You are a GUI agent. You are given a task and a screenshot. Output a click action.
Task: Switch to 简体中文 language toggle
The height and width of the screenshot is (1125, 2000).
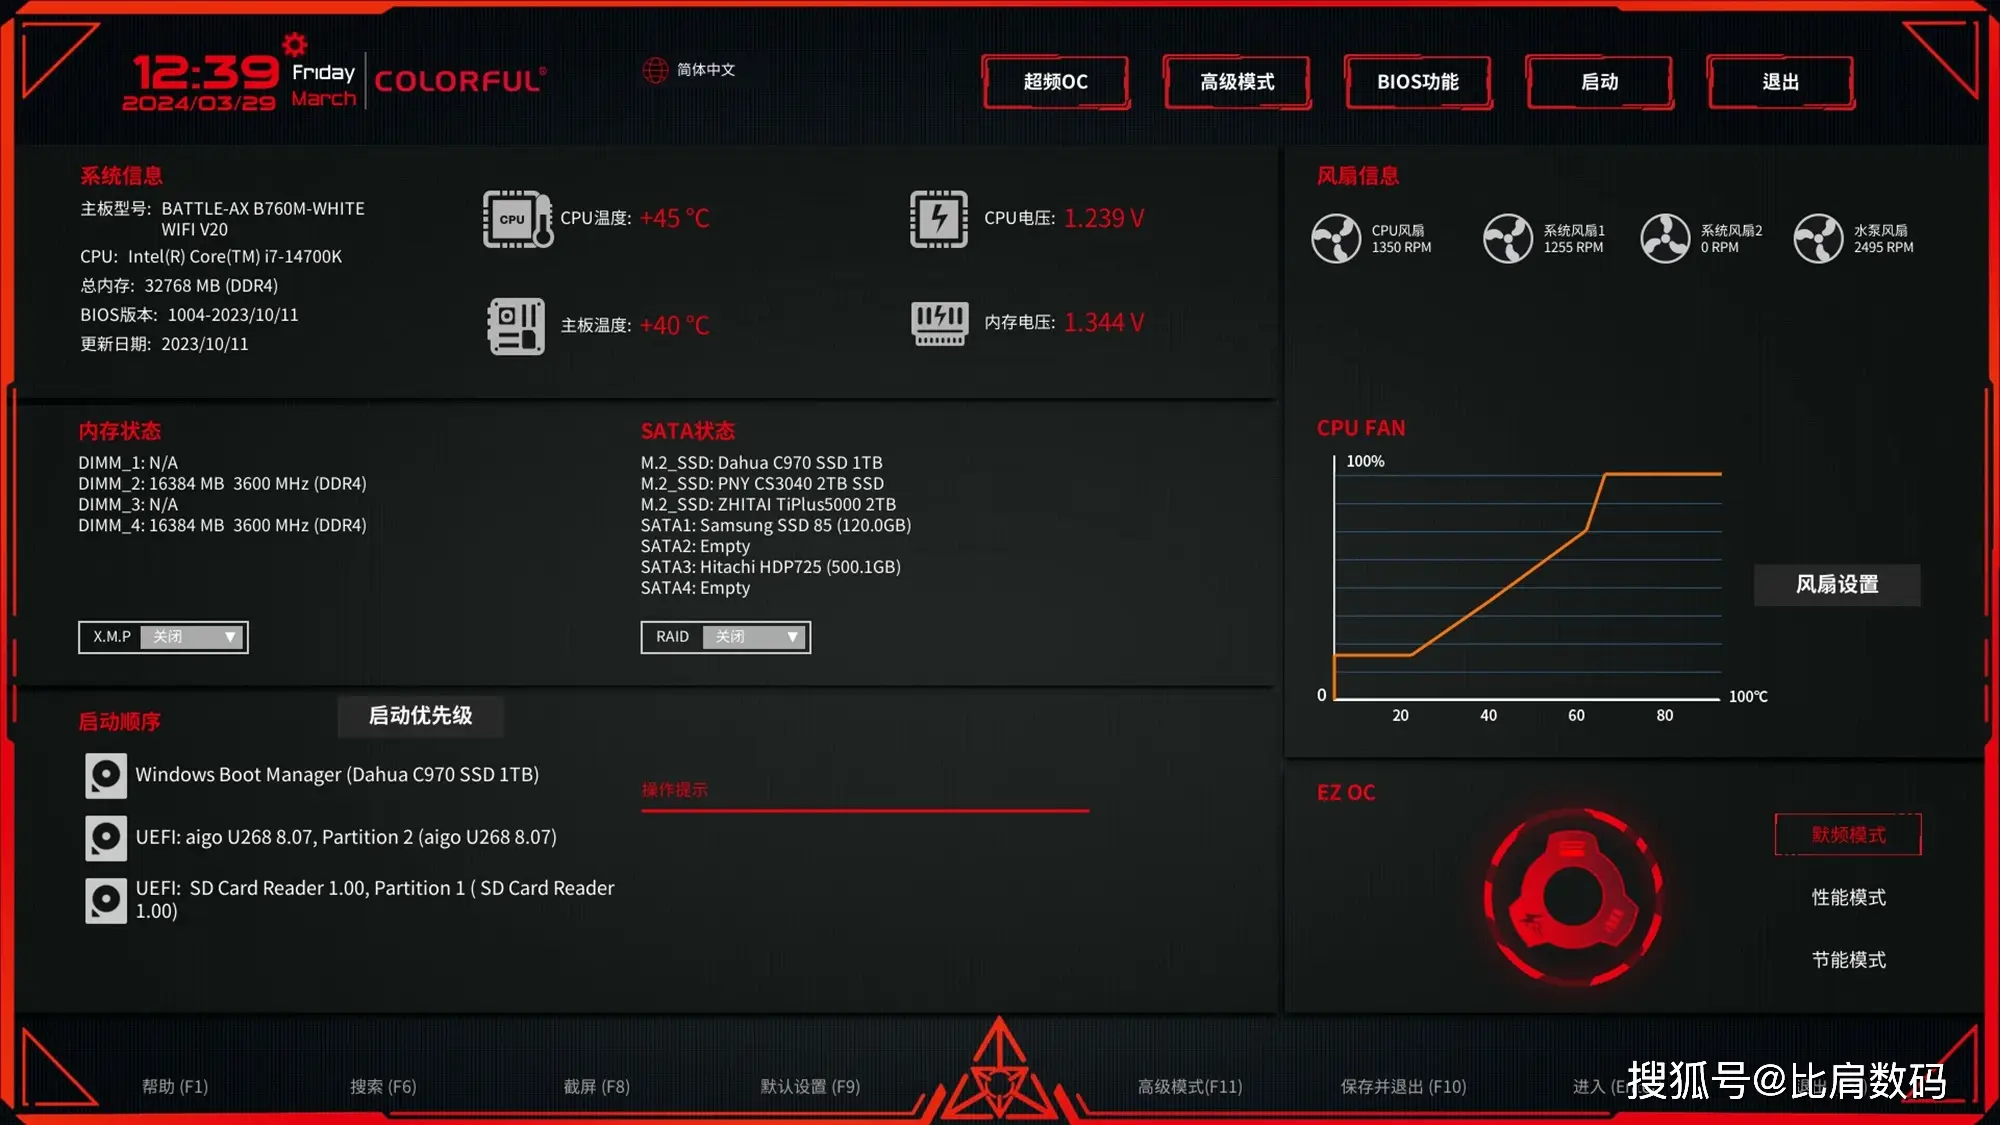[x=694, y=69]
